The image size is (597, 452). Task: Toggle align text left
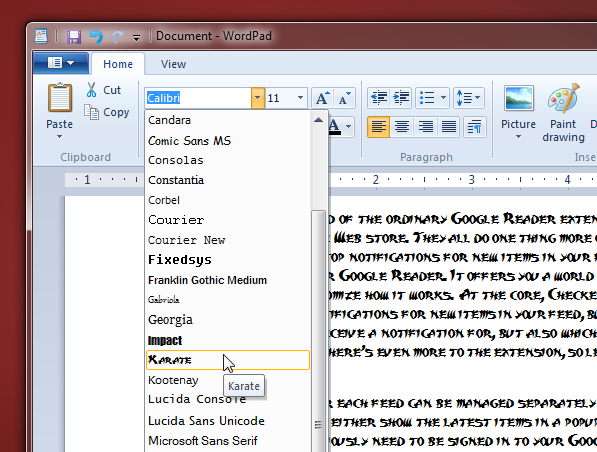378,127
